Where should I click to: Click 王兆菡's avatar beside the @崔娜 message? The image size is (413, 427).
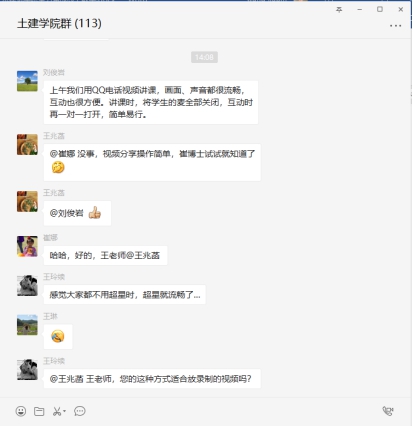tap(27, 144)
